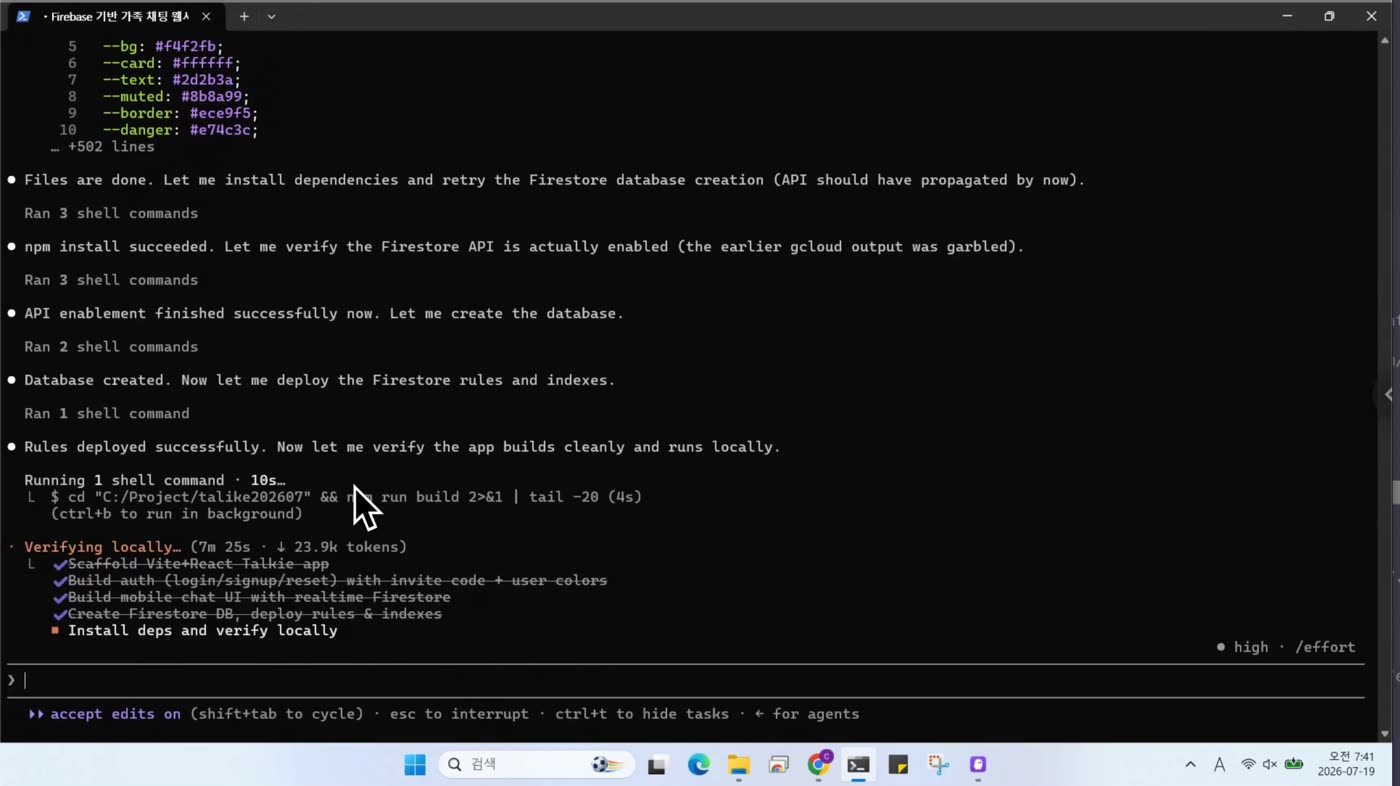Click checkmark for Build mobile chat UI task

click(60, 597)
